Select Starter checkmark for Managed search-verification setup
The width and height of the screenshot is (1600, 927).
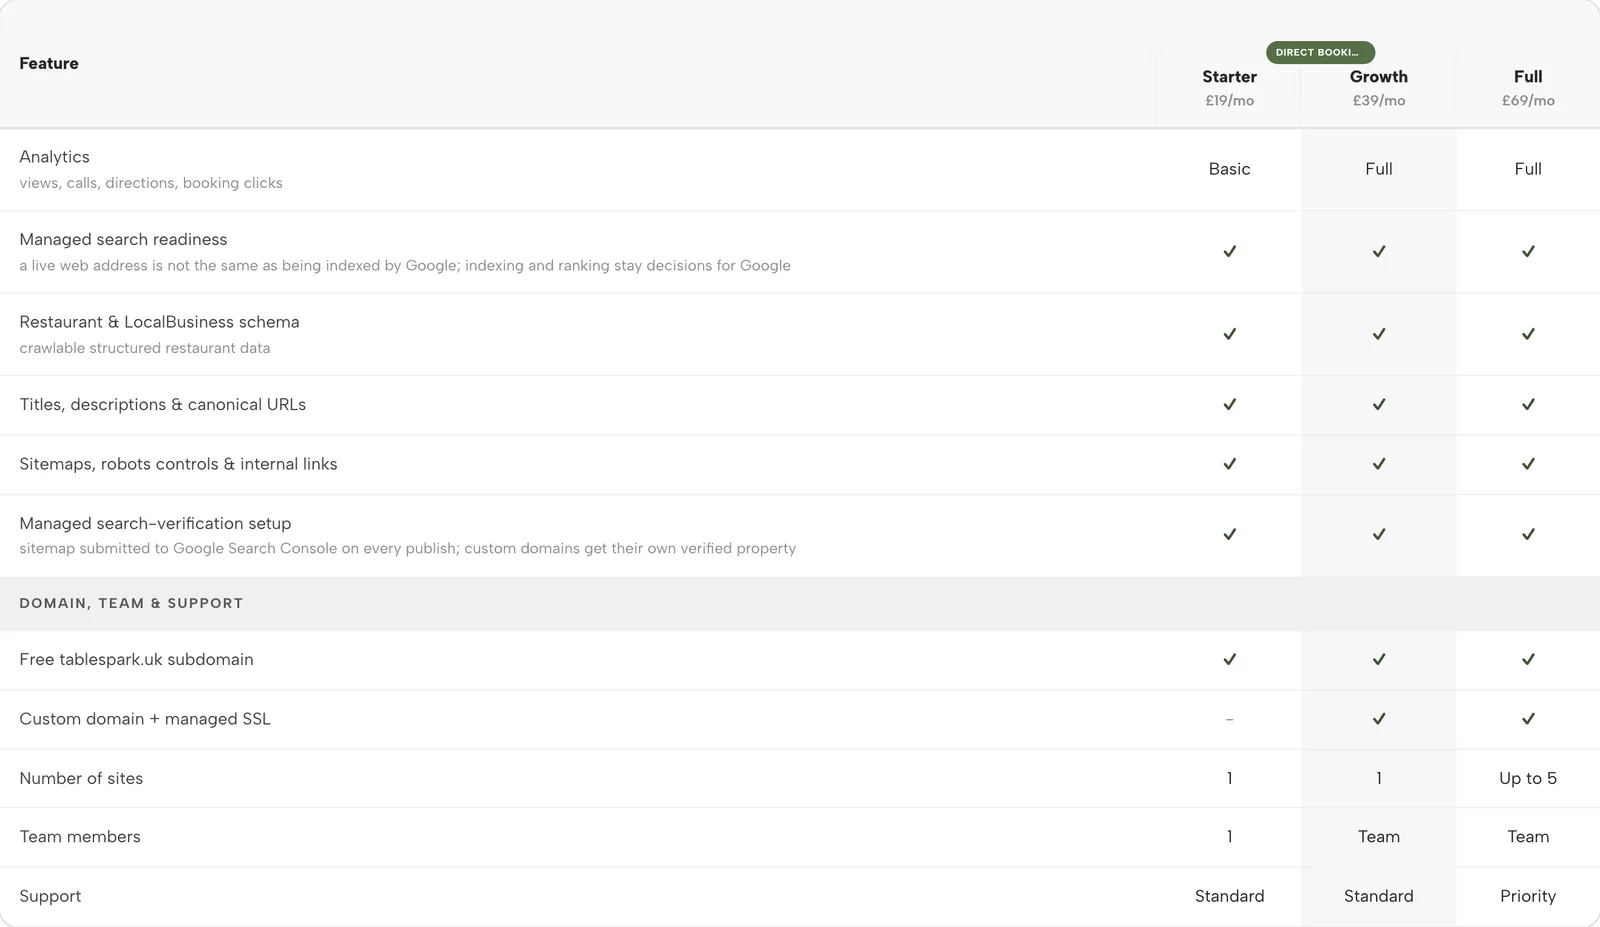tap(1229, 535)
